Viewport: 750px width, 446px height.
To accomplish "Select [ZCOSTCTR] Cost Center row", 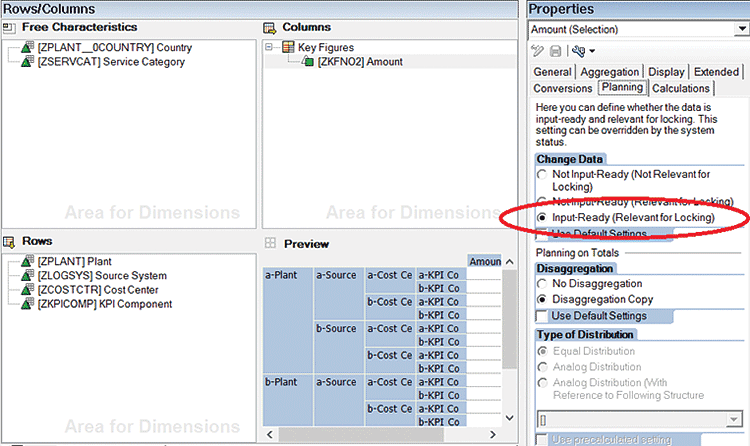I will point(98,290).
